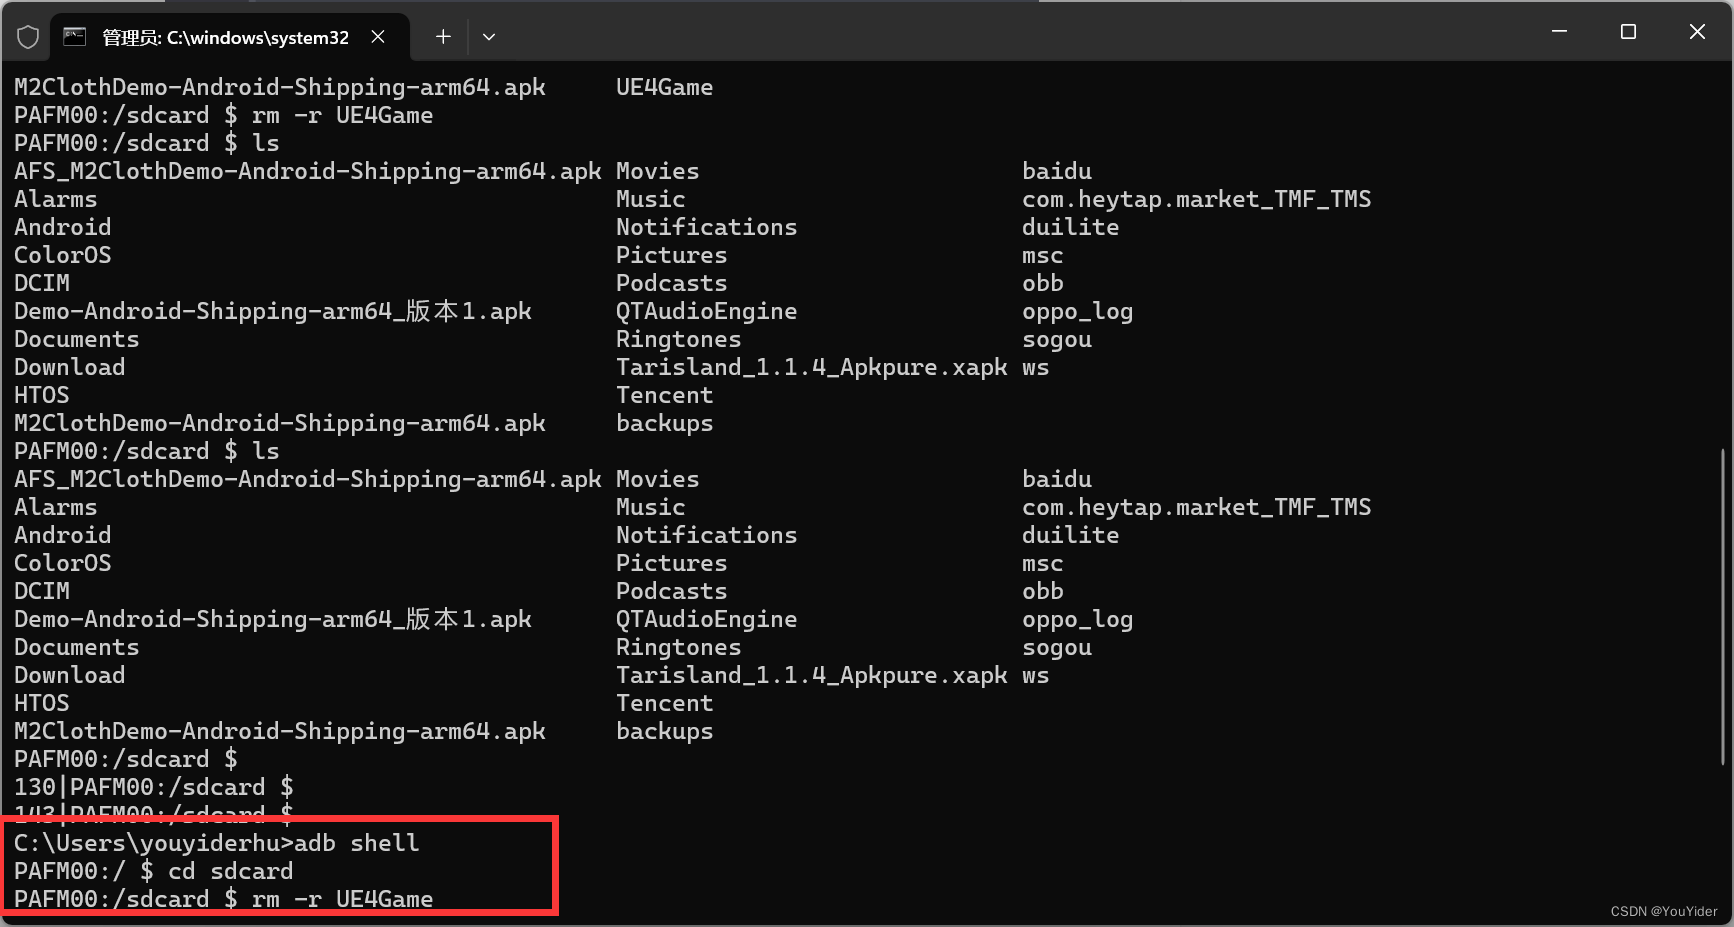This screenshot has height=927, width=1734.
Task: Open a new terminal tab with the plus button
Action: (442, 36)
